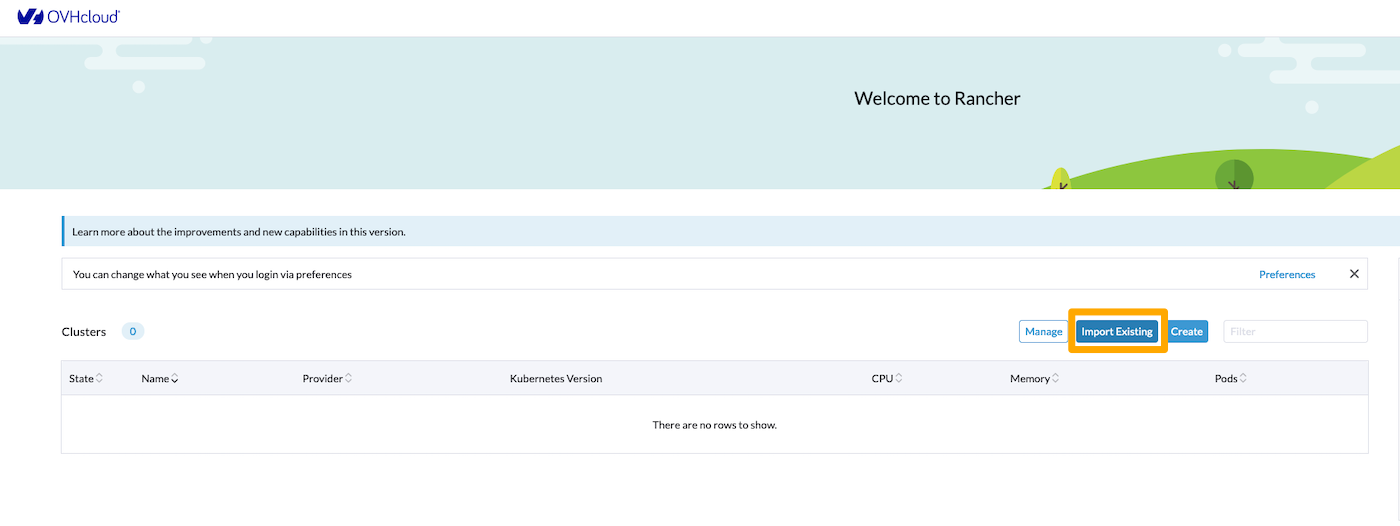This screenshot has width=1400, height=526.
Task: Sort the table by CPU
Action: click(x=899, y=379)
